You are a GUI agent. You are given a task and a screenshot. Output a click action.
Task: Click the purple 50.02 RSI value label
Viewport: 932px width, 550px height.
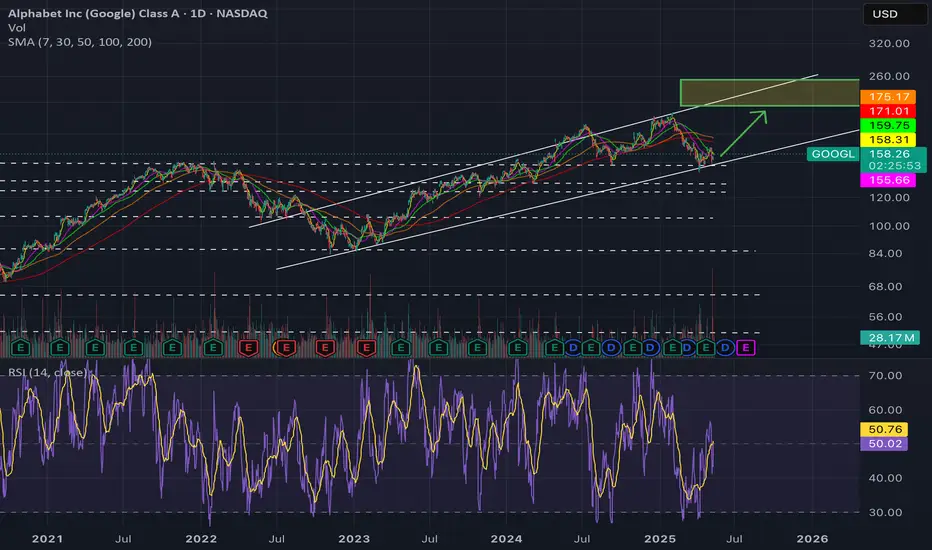[x=884, y=444]
